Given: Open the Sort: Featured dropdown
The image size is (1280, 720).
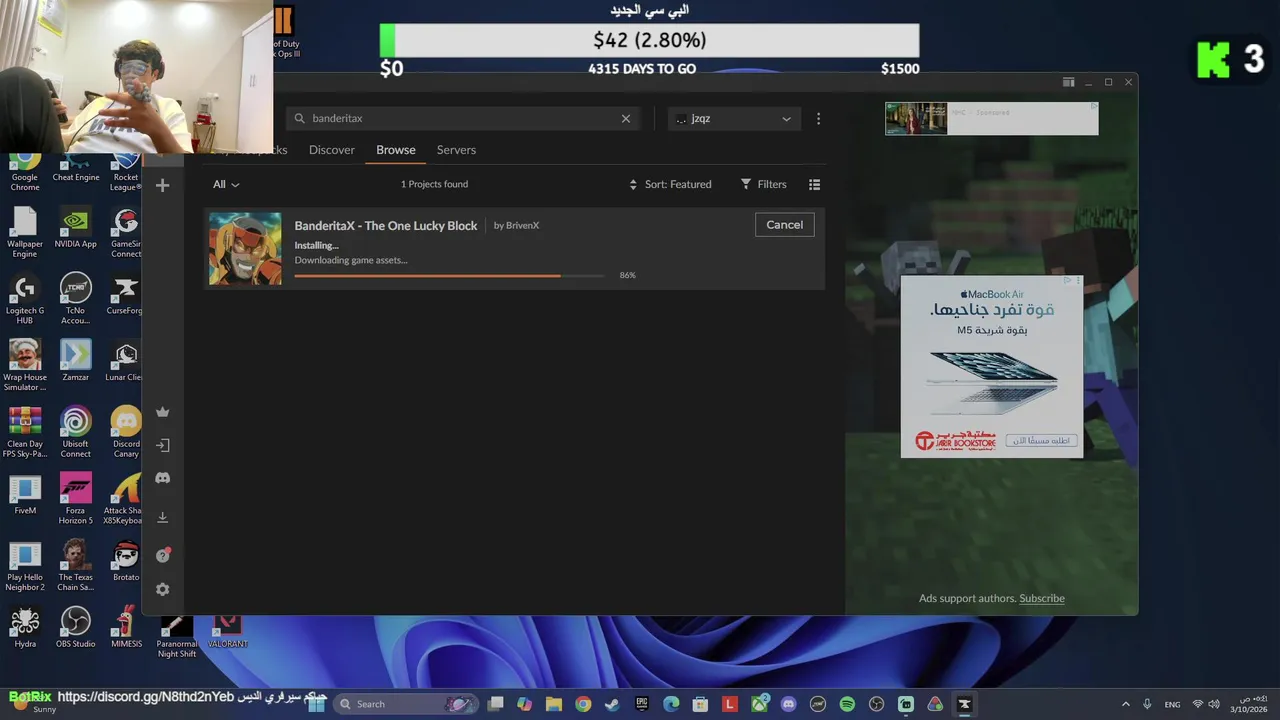Looking at the screenshot, I should [x=670, y=184].
